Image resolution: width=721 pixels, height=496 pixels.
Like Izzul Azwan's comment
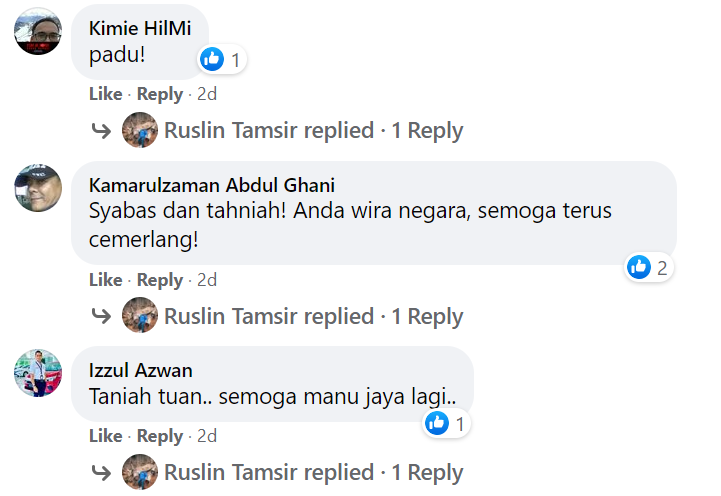click(105, 436)
